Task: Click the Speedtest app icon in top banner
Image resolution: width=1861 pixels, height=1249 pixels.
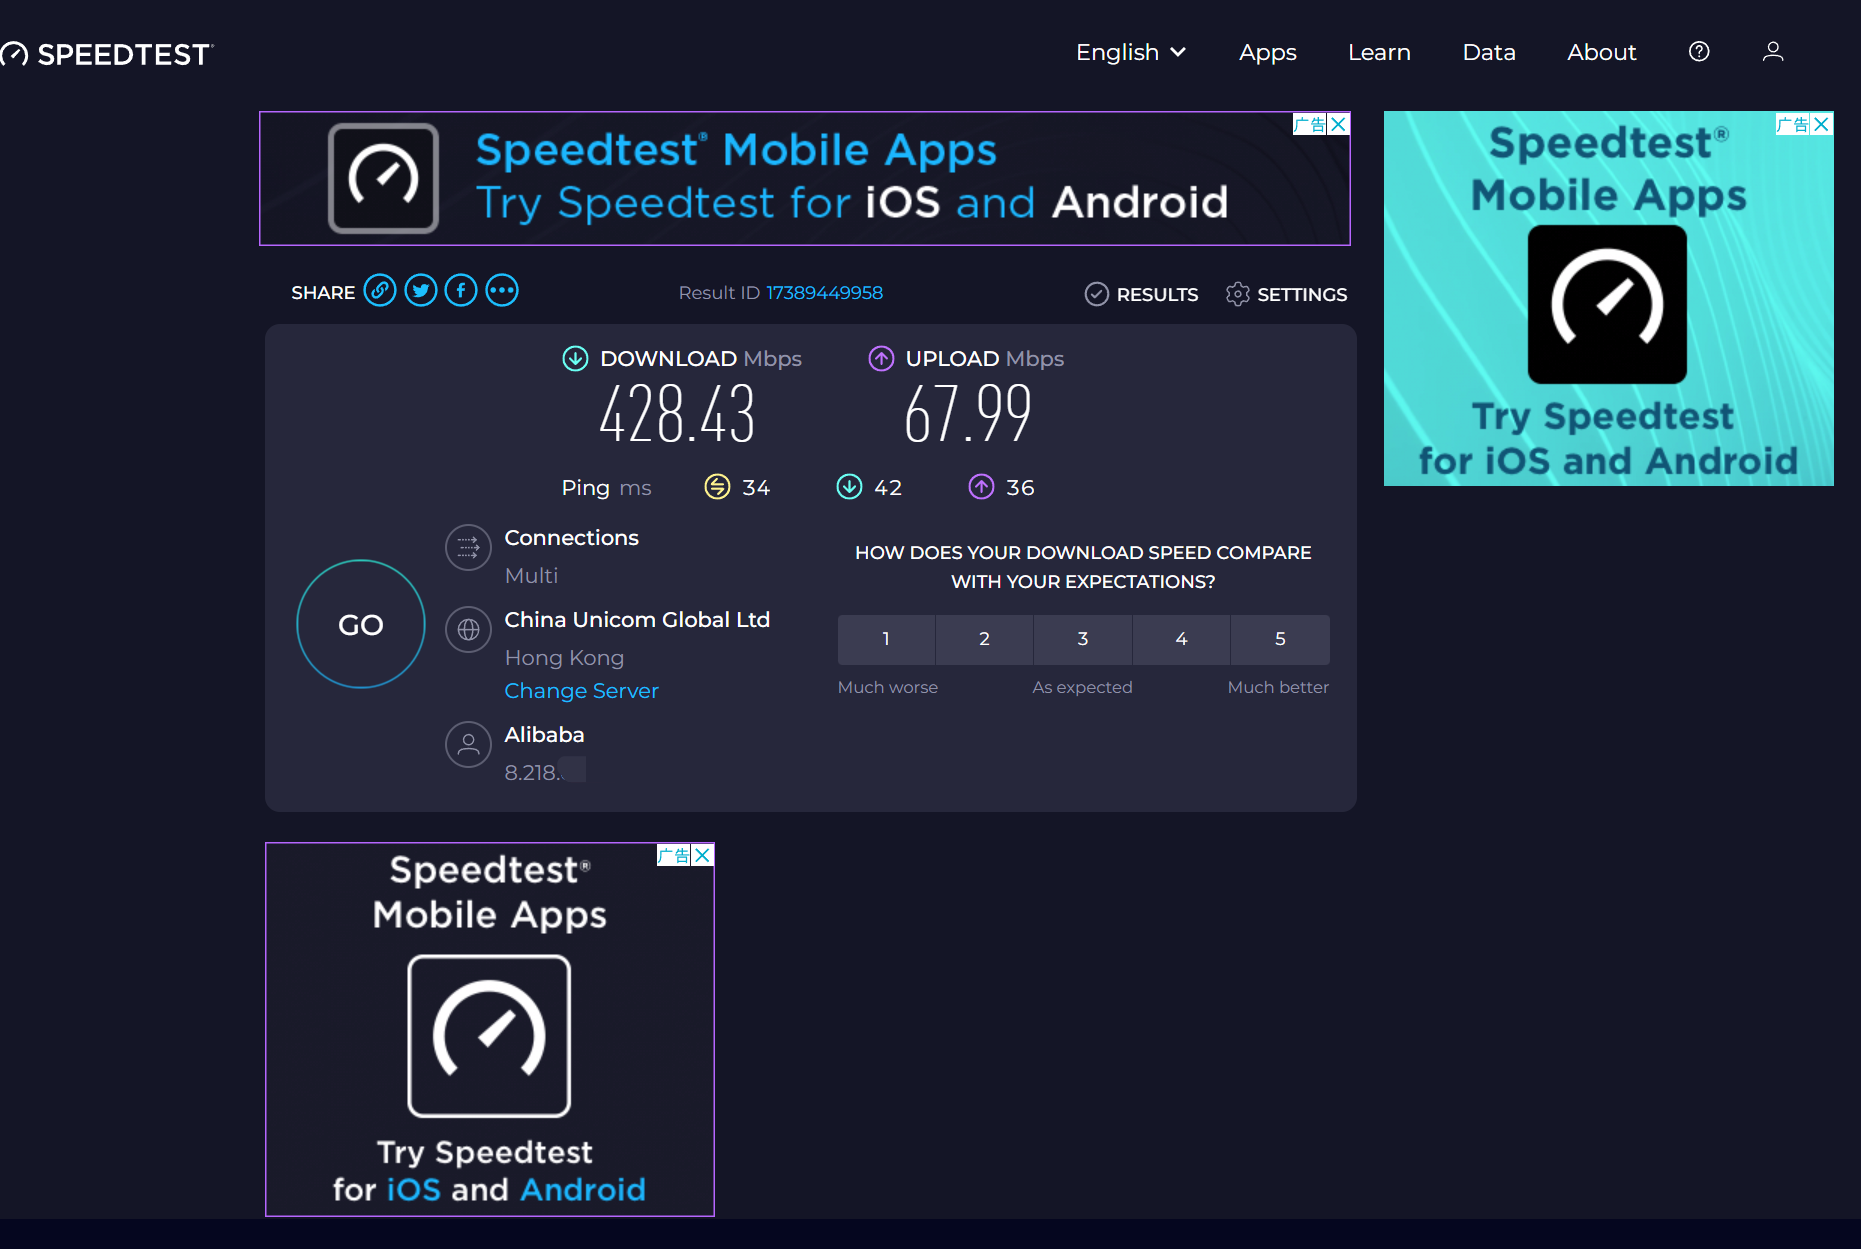Action: (x=384, y=178)
